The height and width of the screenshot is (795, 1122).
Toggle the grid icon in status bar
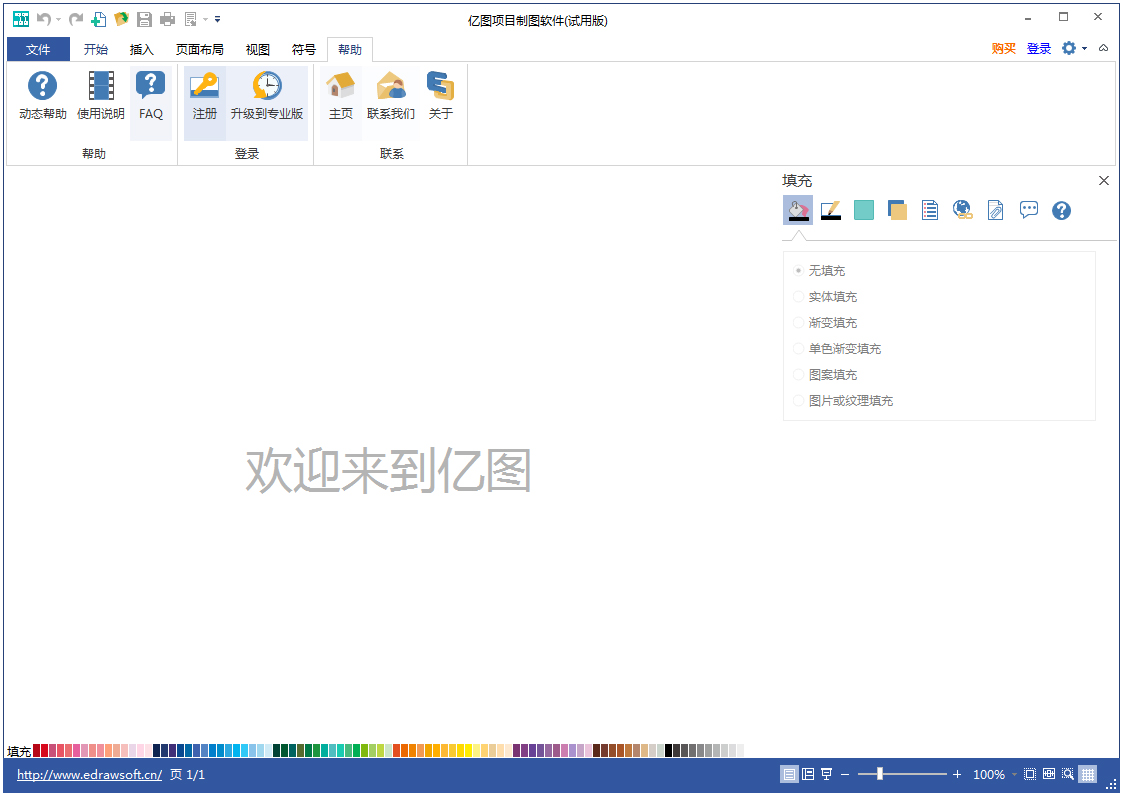point(1088,774)
